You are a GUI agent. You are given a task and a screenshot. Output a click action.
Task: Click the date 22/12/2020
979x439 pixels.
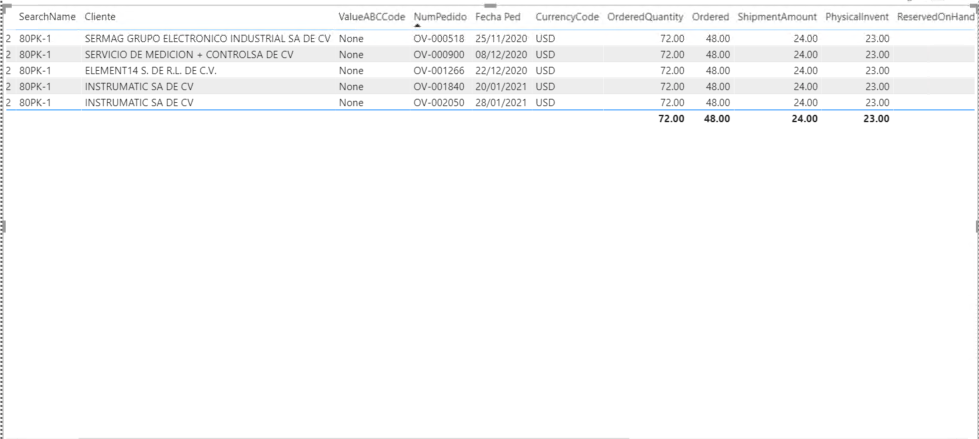tap(501, 71)
